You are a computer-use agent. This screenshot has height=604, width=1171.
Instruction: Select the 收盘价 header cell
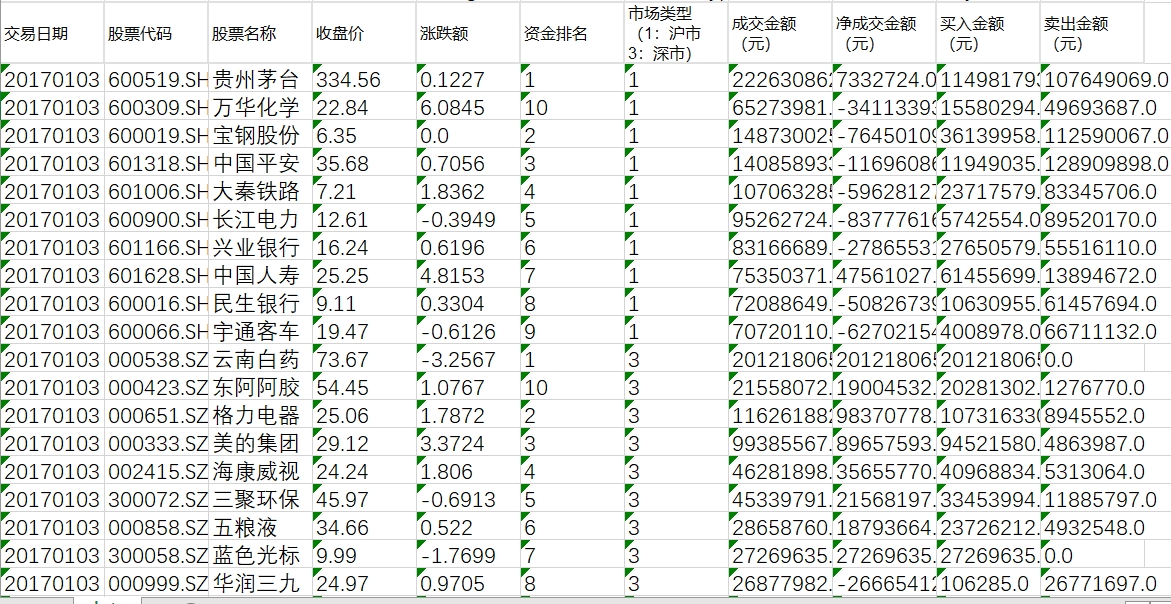tap(364, 34)
